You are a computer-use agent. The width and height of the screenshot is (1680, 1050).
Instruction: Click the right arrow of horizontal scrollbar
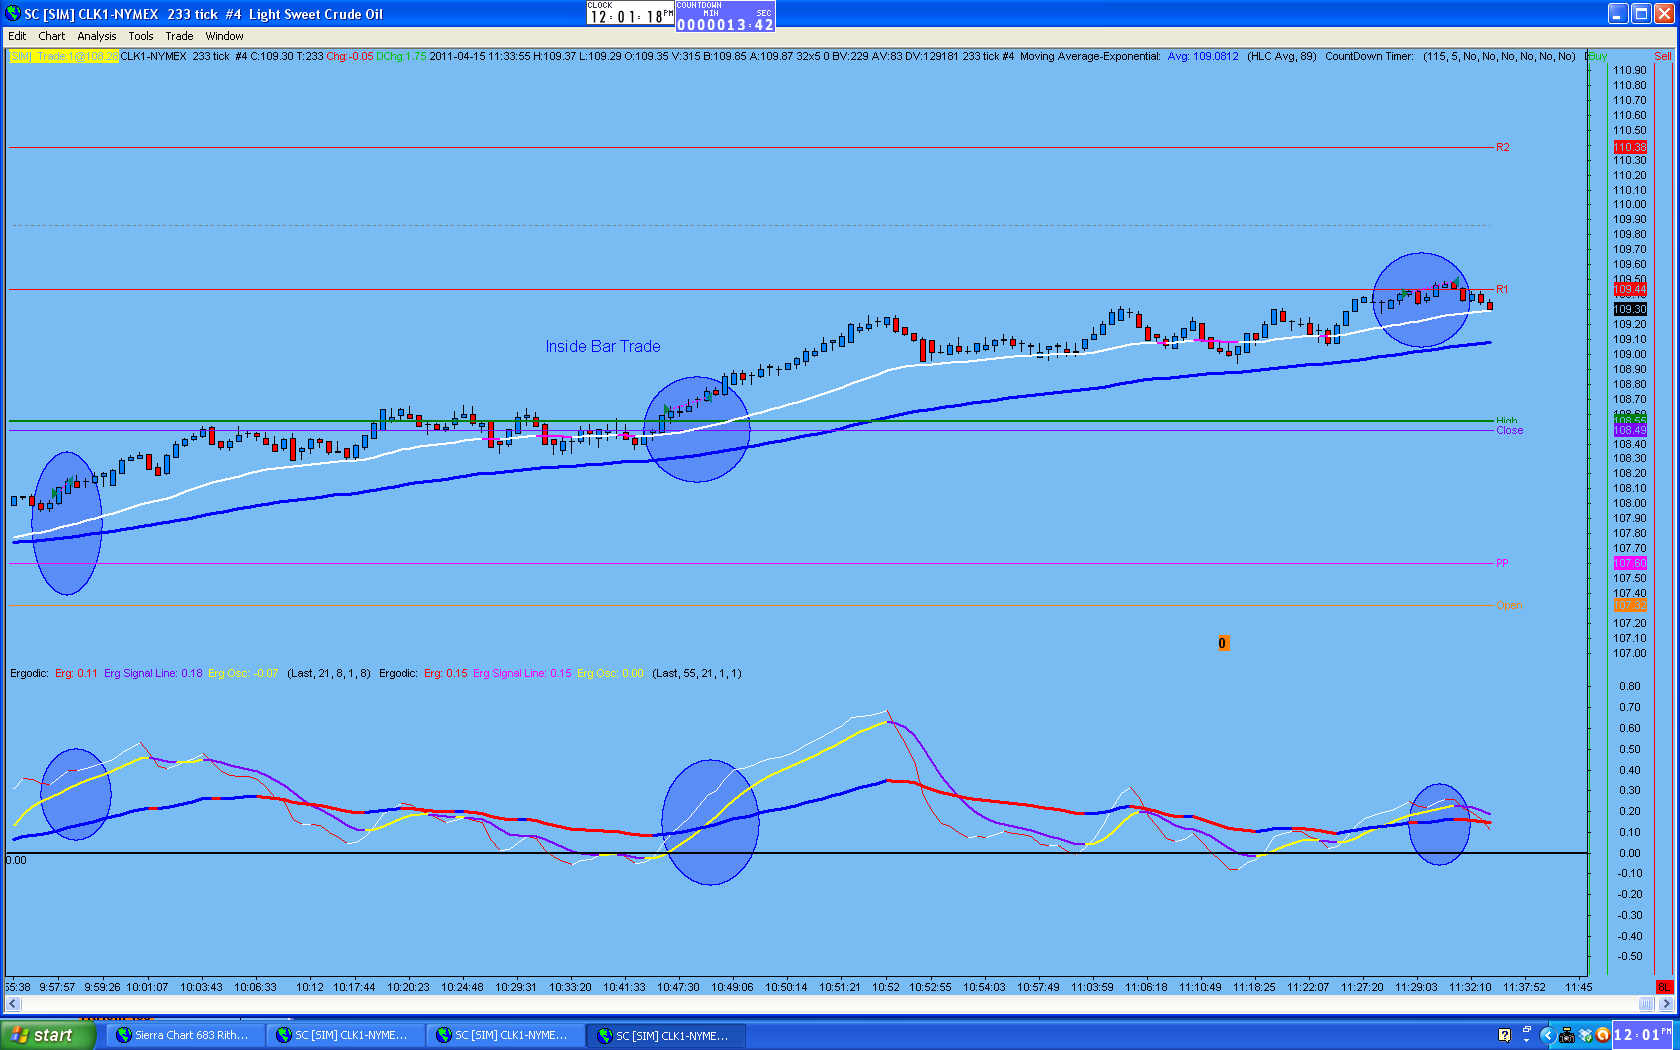click(x=1665, y=1003)
